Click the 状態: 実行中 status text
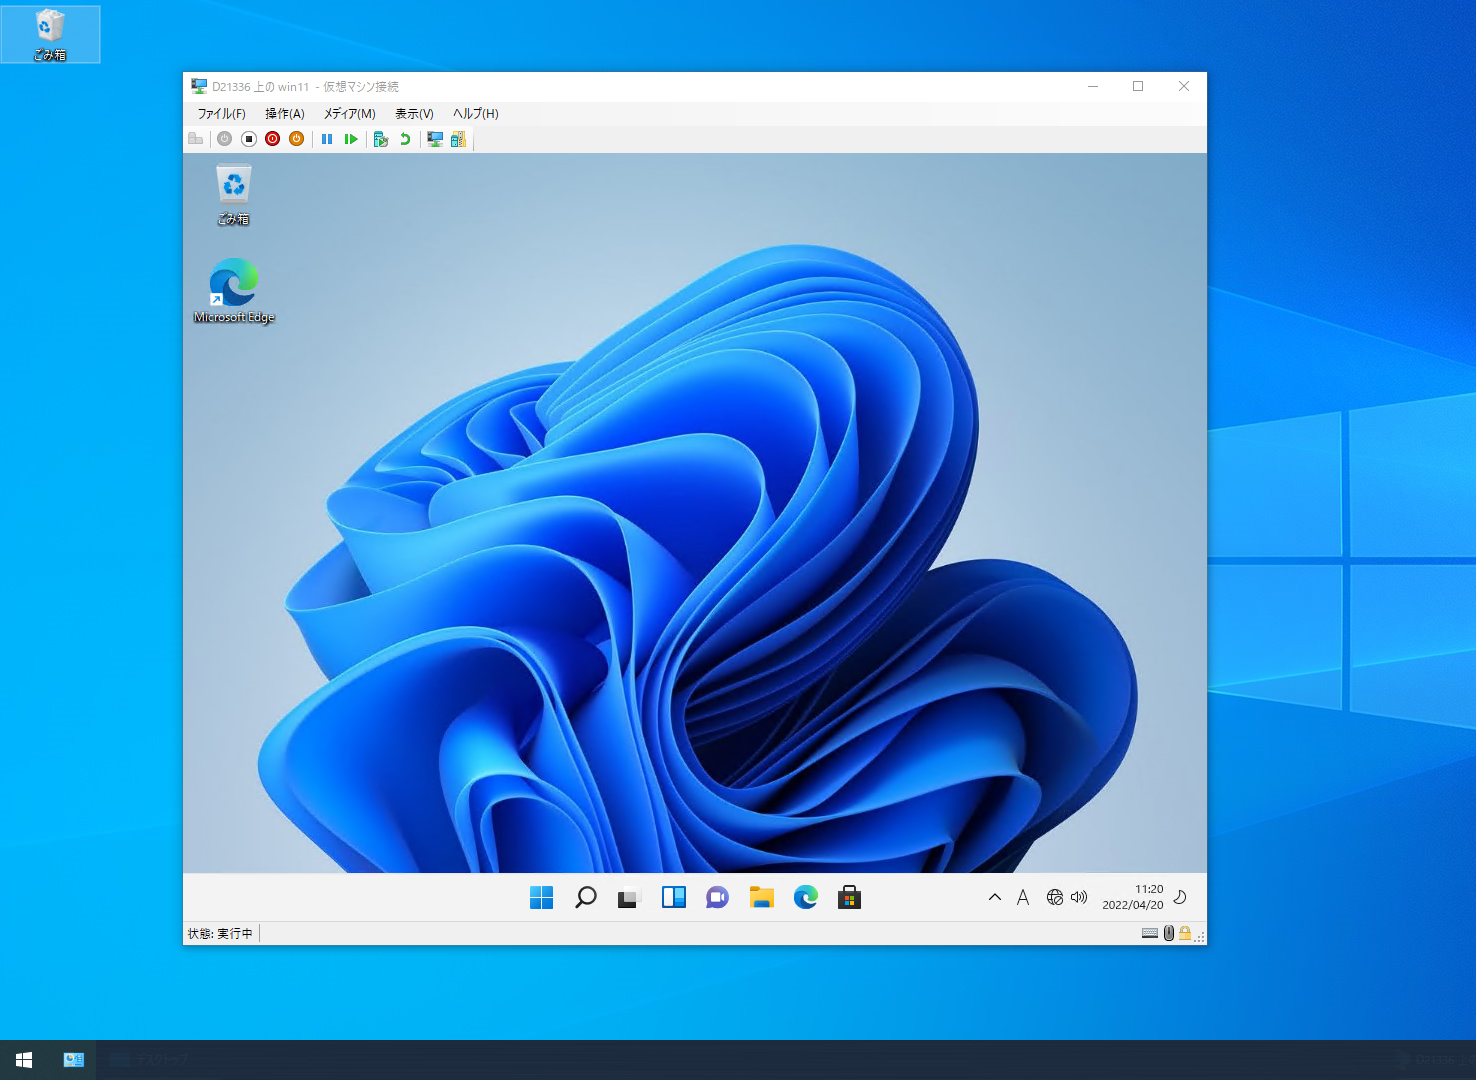The height and width of the screenshot is (1080, 1476). pyautogui.click(x=220, y=934)
